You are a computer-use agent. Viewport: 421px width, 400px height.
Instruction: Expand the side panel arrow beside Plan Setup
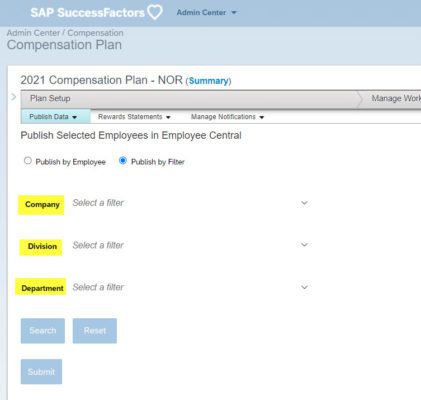(14, 97)
